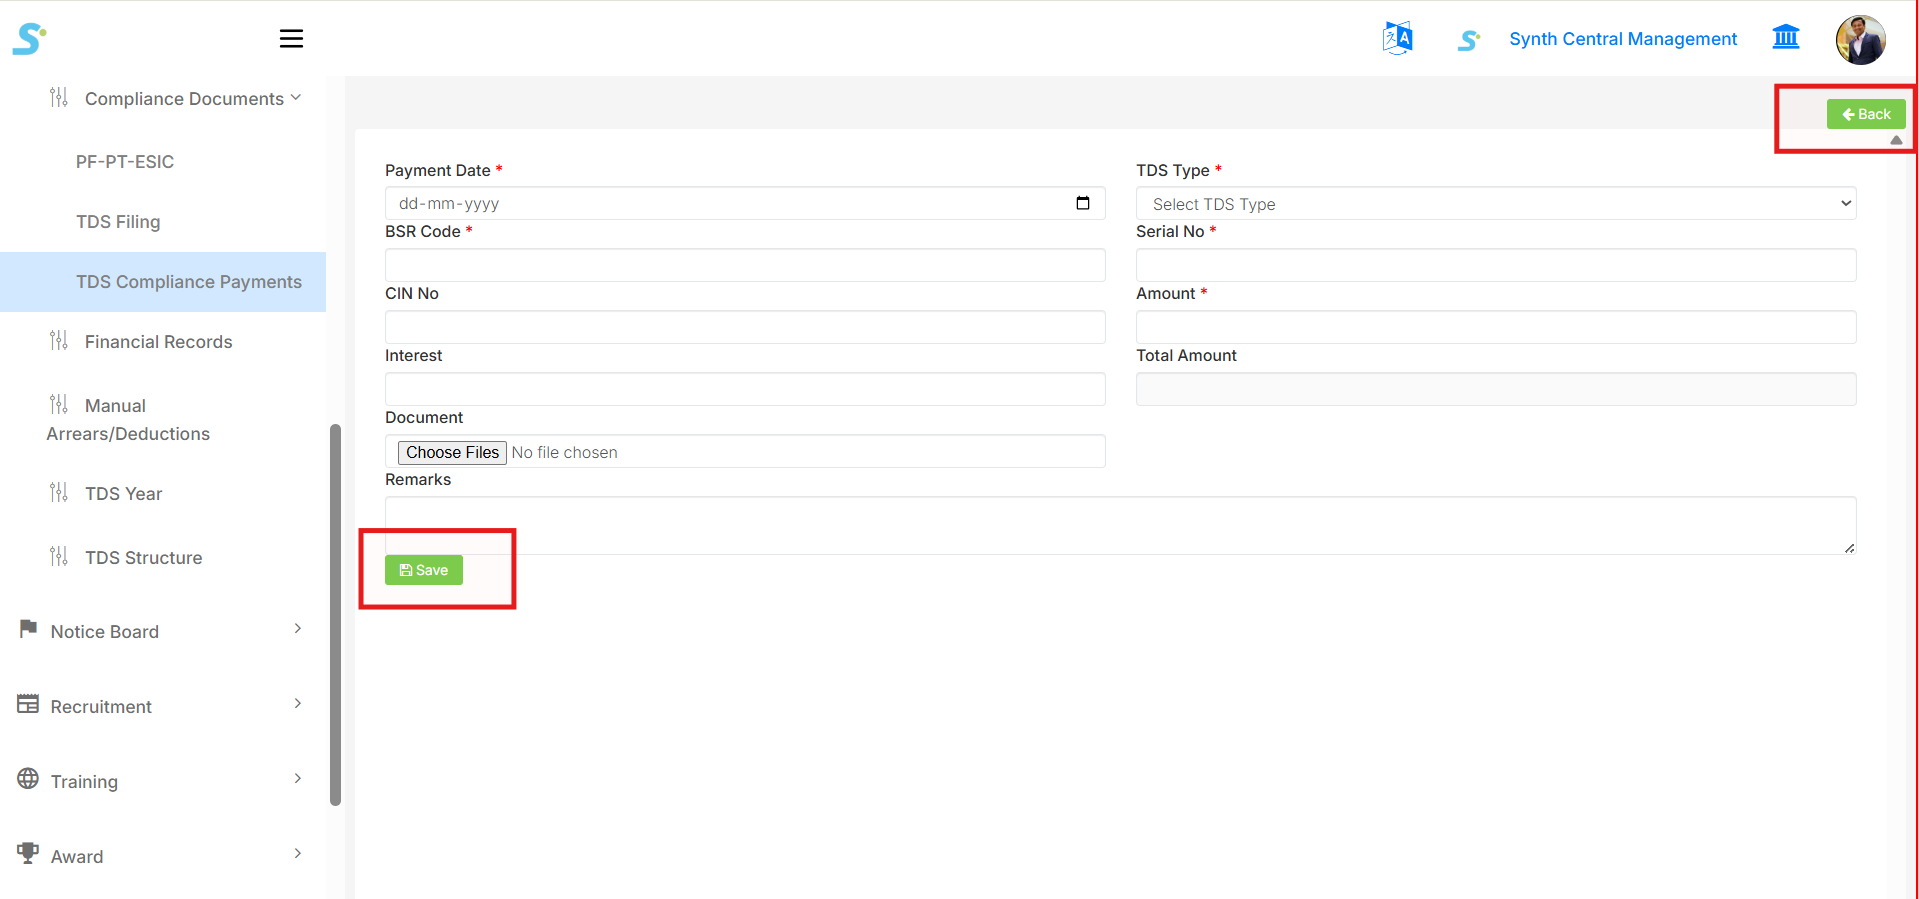Focus the BSR Code input field
This screenshot has width=1919, height=899.
tap(744, 265)
